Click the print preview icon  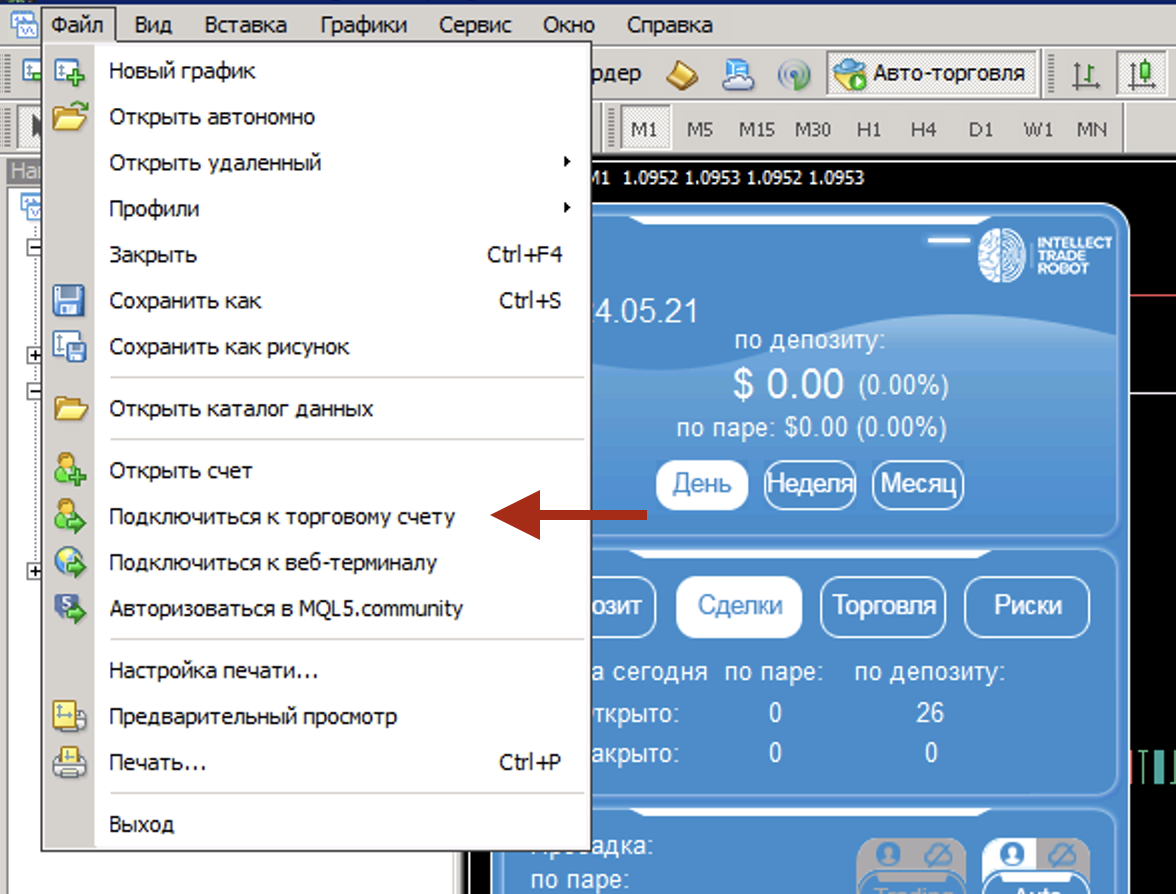(70, 716)
